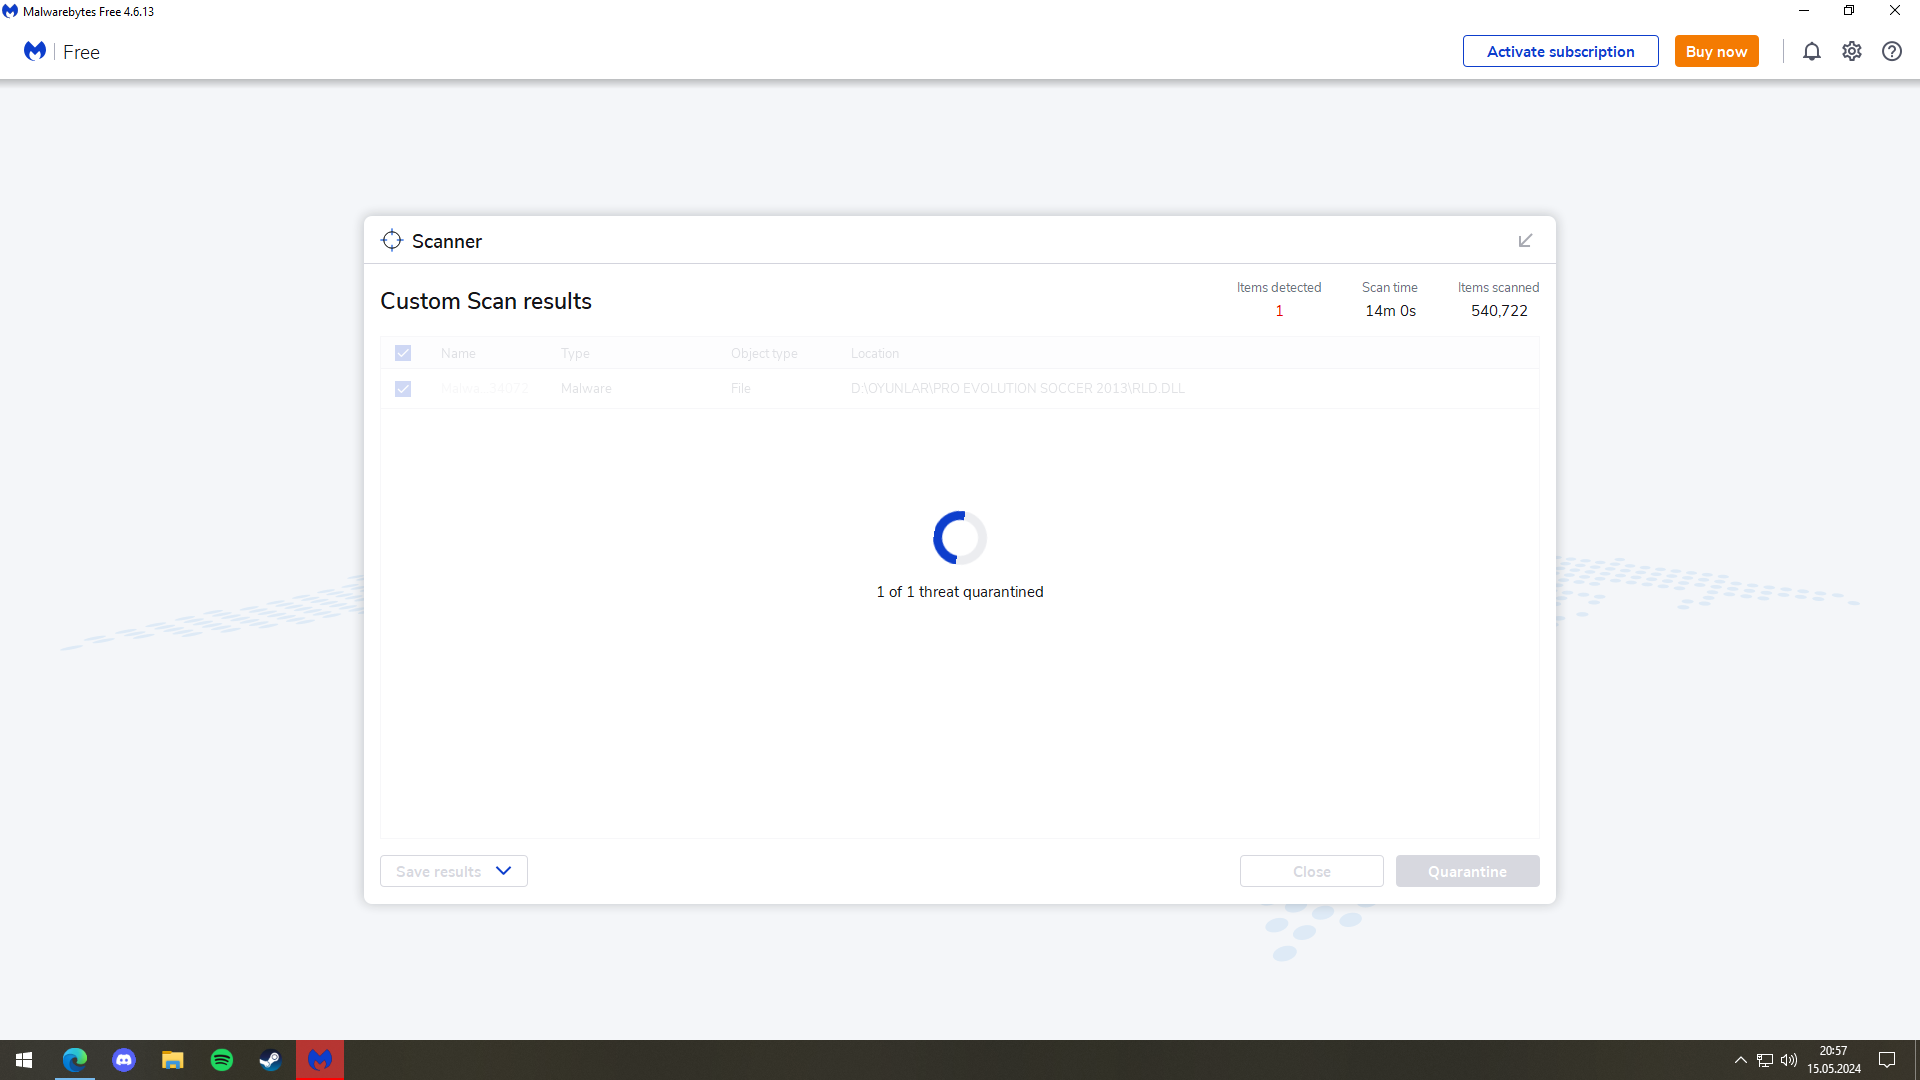Click the orange Buy now button
Screen dimensions: 1920x1080
[x=1716, y=51]
